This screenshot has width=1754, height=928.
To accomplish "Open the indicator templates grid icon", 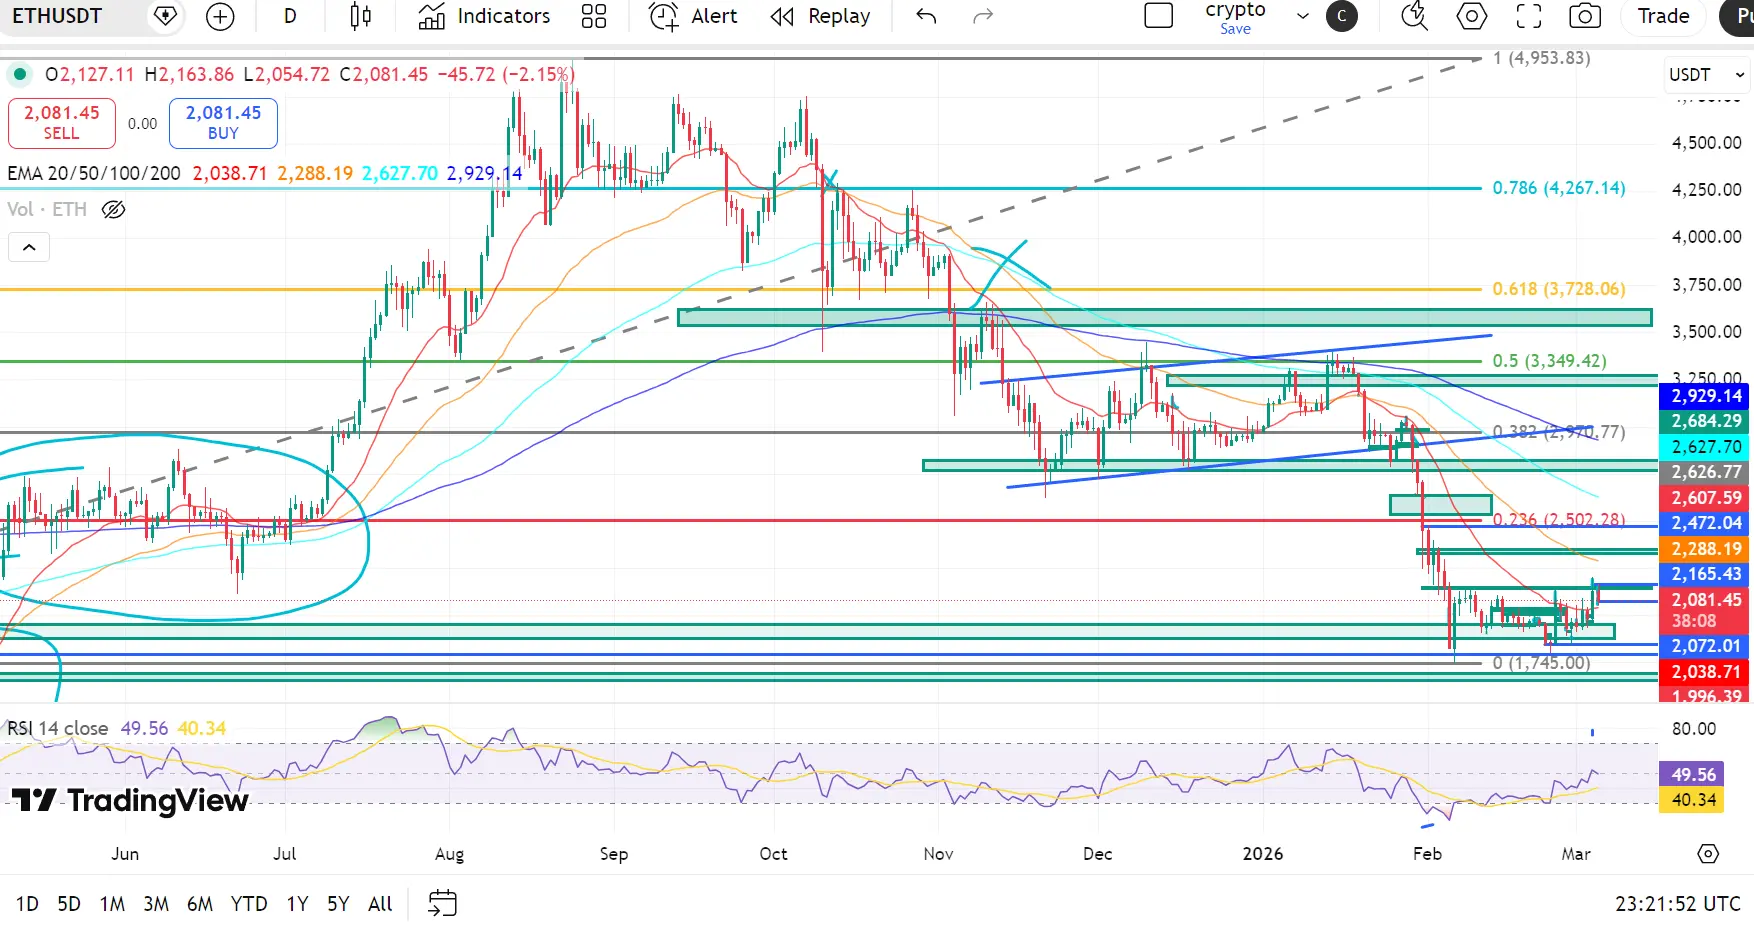I will coord(594,16).
